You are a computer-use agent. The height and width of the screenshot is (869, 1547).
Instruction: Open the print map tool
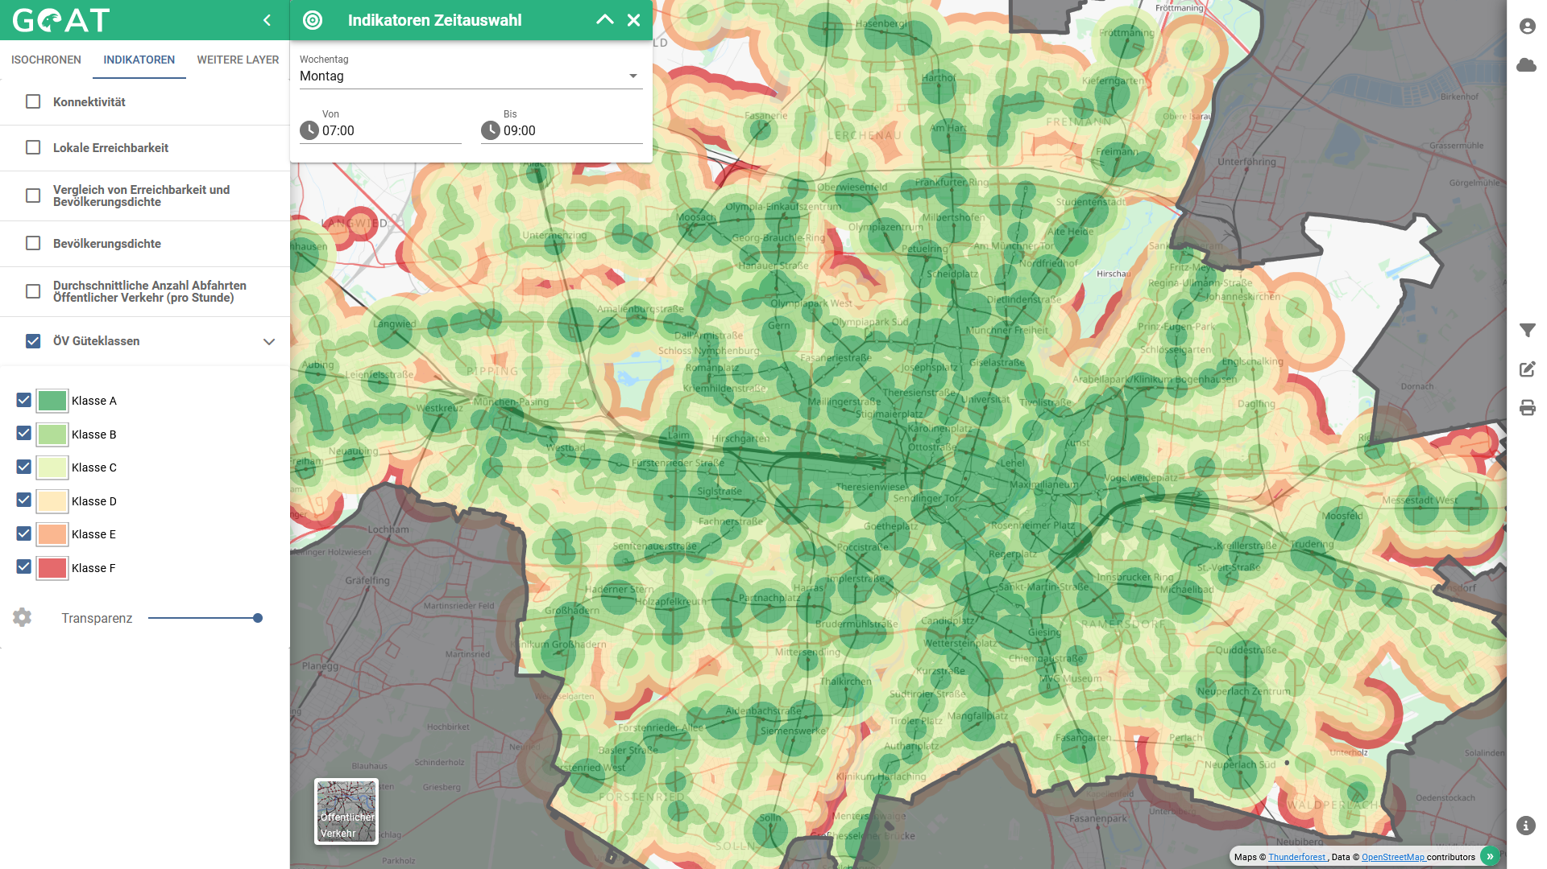click(1527, 408)
